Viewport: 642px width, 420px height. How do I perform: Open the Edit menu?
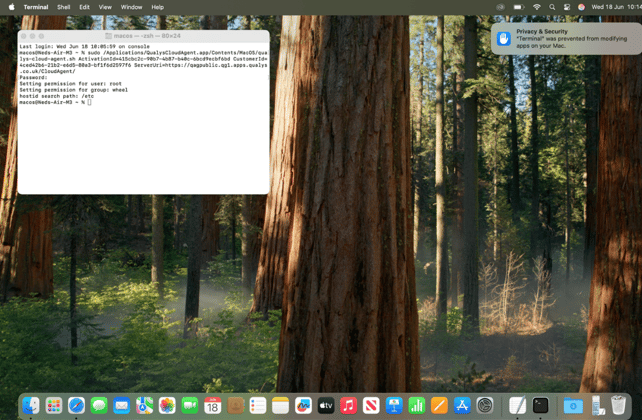click(x=84, y=7)
